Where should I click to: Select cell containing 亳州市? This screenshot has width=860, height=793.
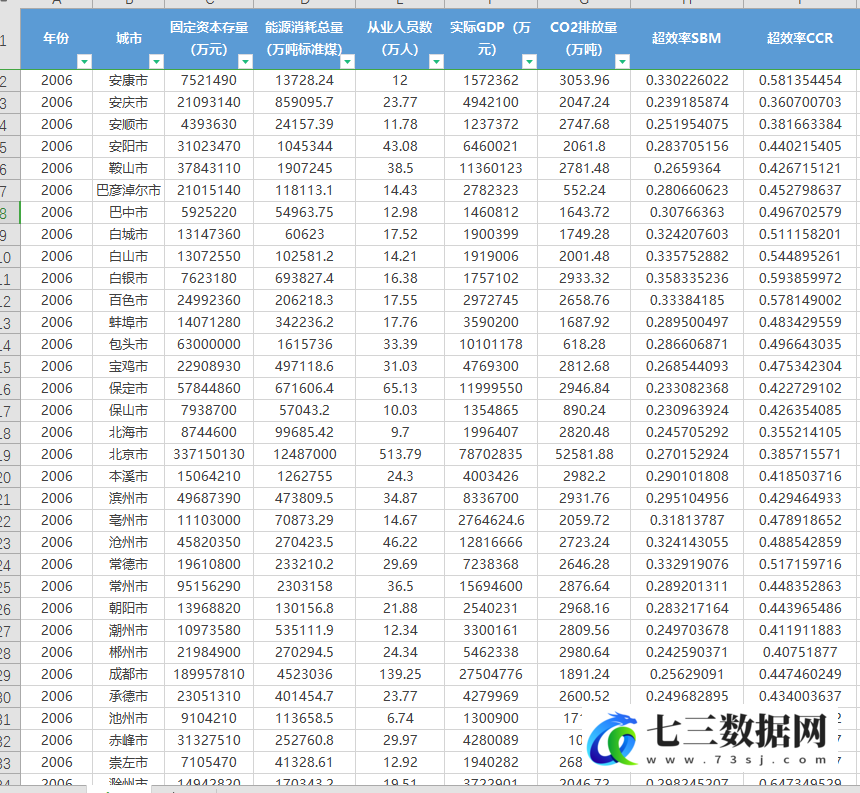129,520
